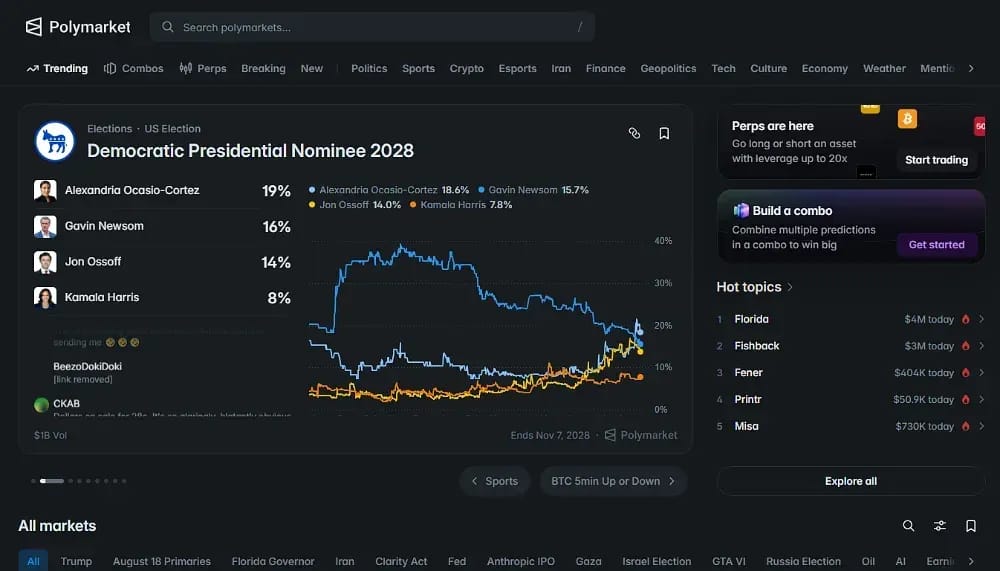The height and width of the screenshot is (571, 1000).
Task: Go to previous Sports carousel card
Action: pyautogui.click(x=495, y=481)
